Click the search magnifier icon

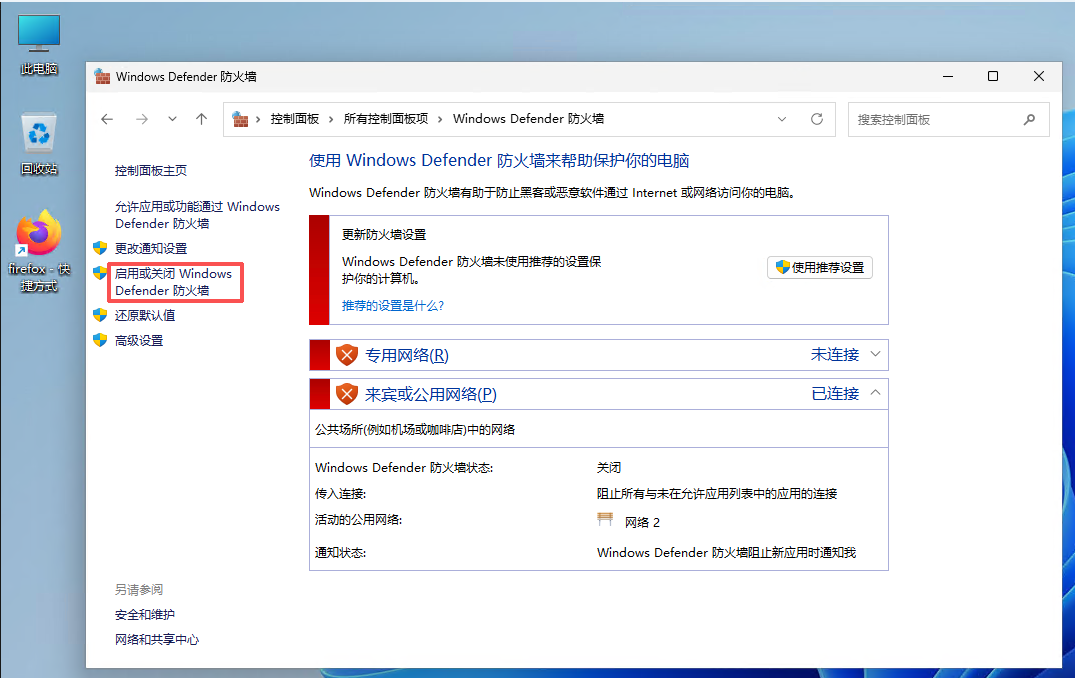[x=1030, y=119]
